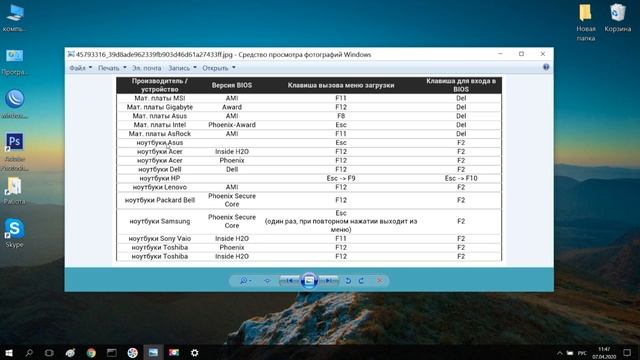This screenshot has width=640, height=360.
Task: Maximize the photo viewer window
Action: [x=521, y=54]
